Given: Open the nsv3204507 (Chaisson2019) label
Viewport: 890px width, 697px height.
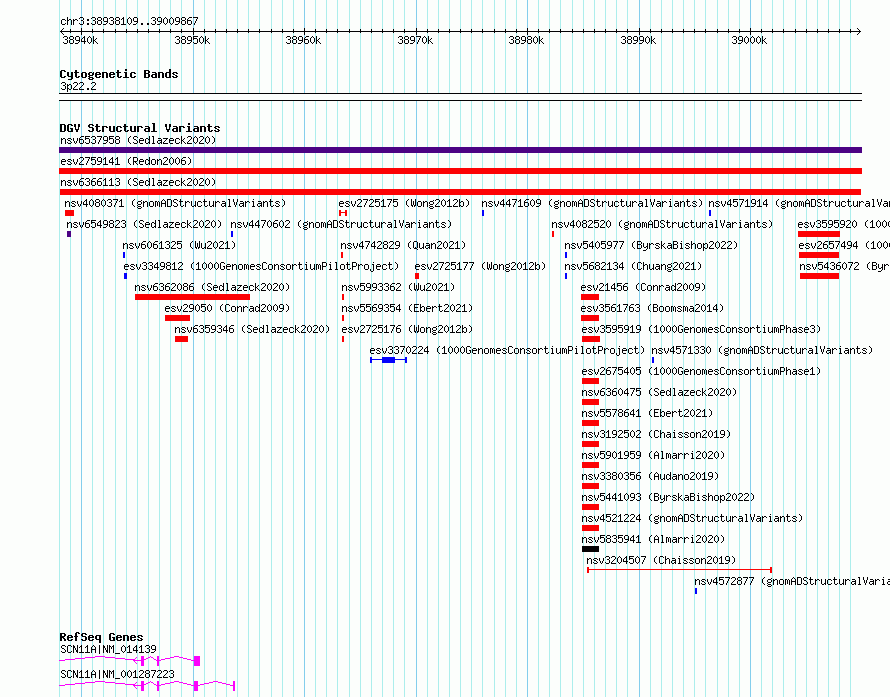Looking at the screenshot, I should (x=661, y=560).
